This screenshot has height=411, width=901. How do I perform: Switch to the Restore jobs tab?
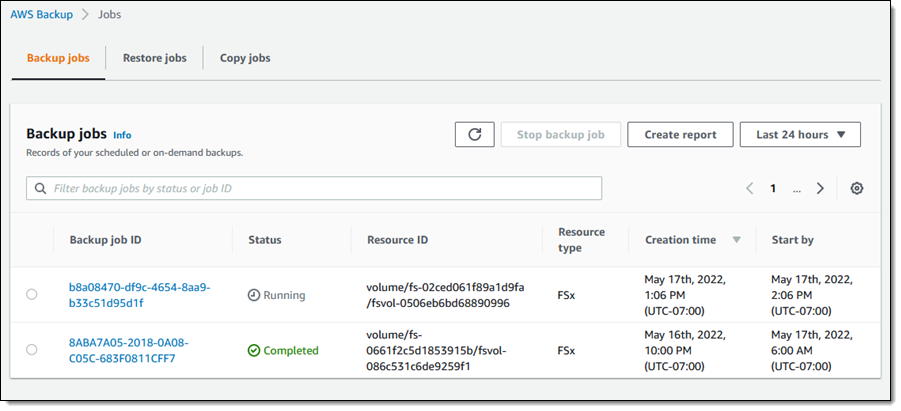[155, 58]
